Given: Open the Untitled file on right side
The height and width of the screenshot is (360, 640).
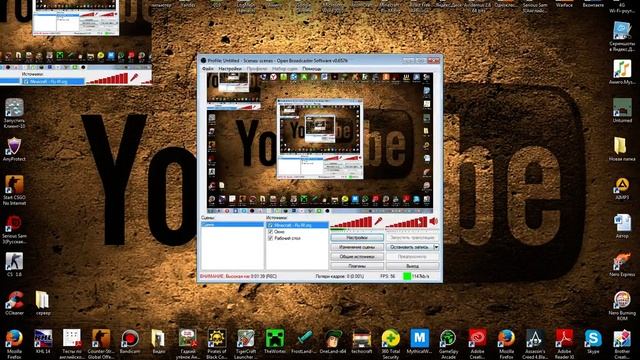Looking at the screenshot, I should click(622, 110).
